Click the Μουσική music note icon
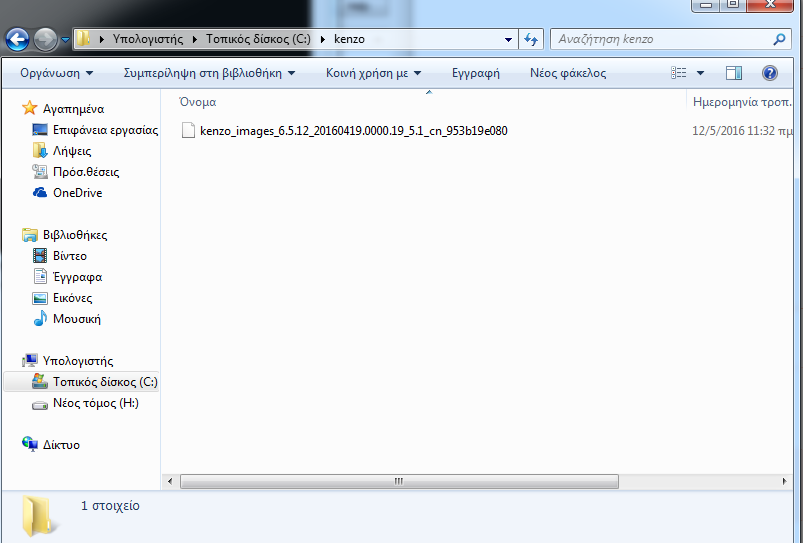The image size is (803, 543). (40, 319)
